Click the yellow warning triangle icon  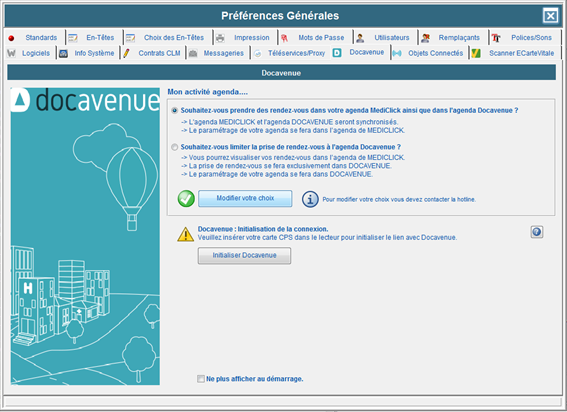[186, 234]
